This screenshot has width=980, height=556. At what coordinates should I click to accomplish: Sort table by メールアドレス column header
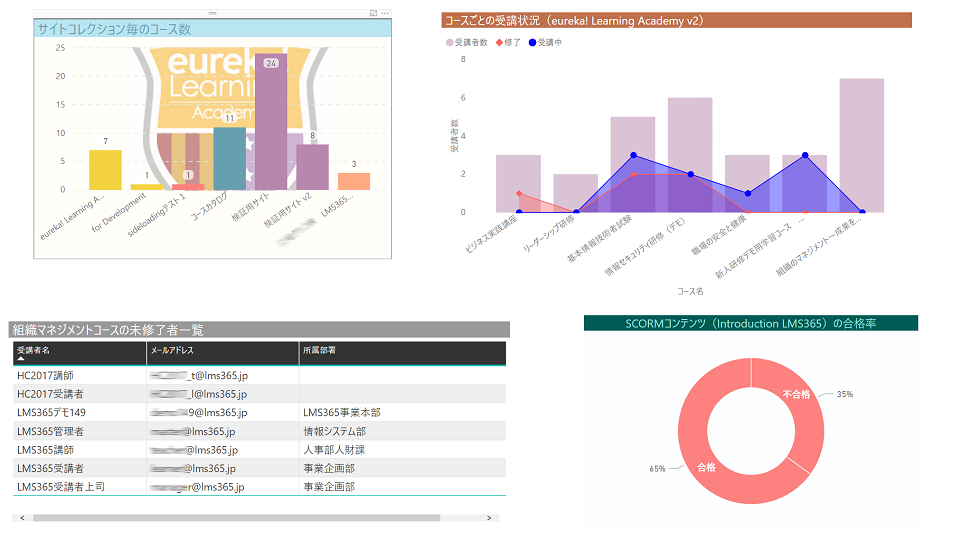coord(172,350)
